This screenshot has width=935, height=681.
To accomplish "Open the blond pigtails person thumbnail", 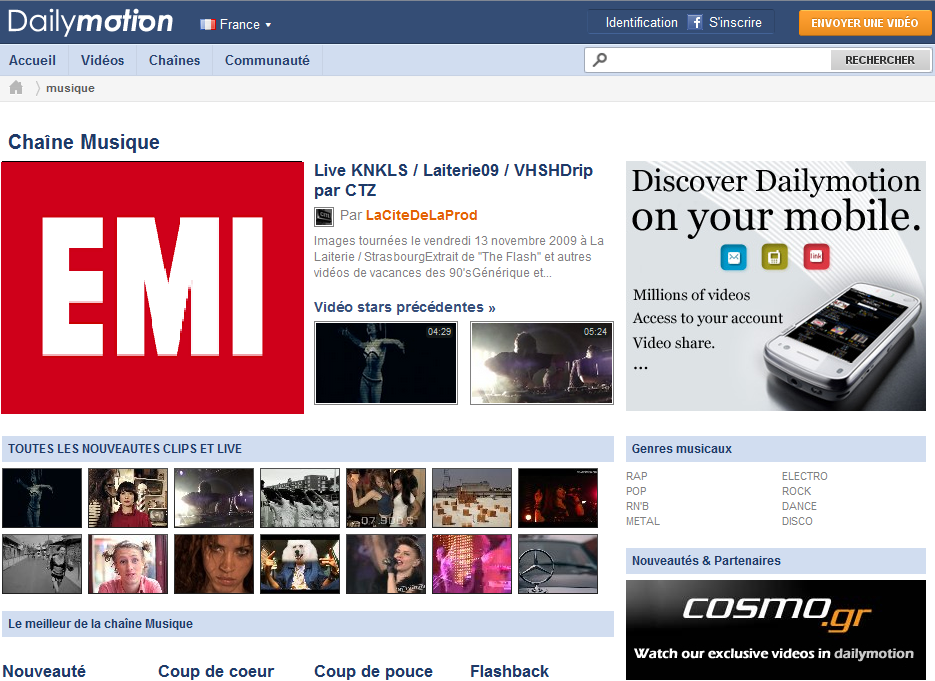I will coord(128,564).
